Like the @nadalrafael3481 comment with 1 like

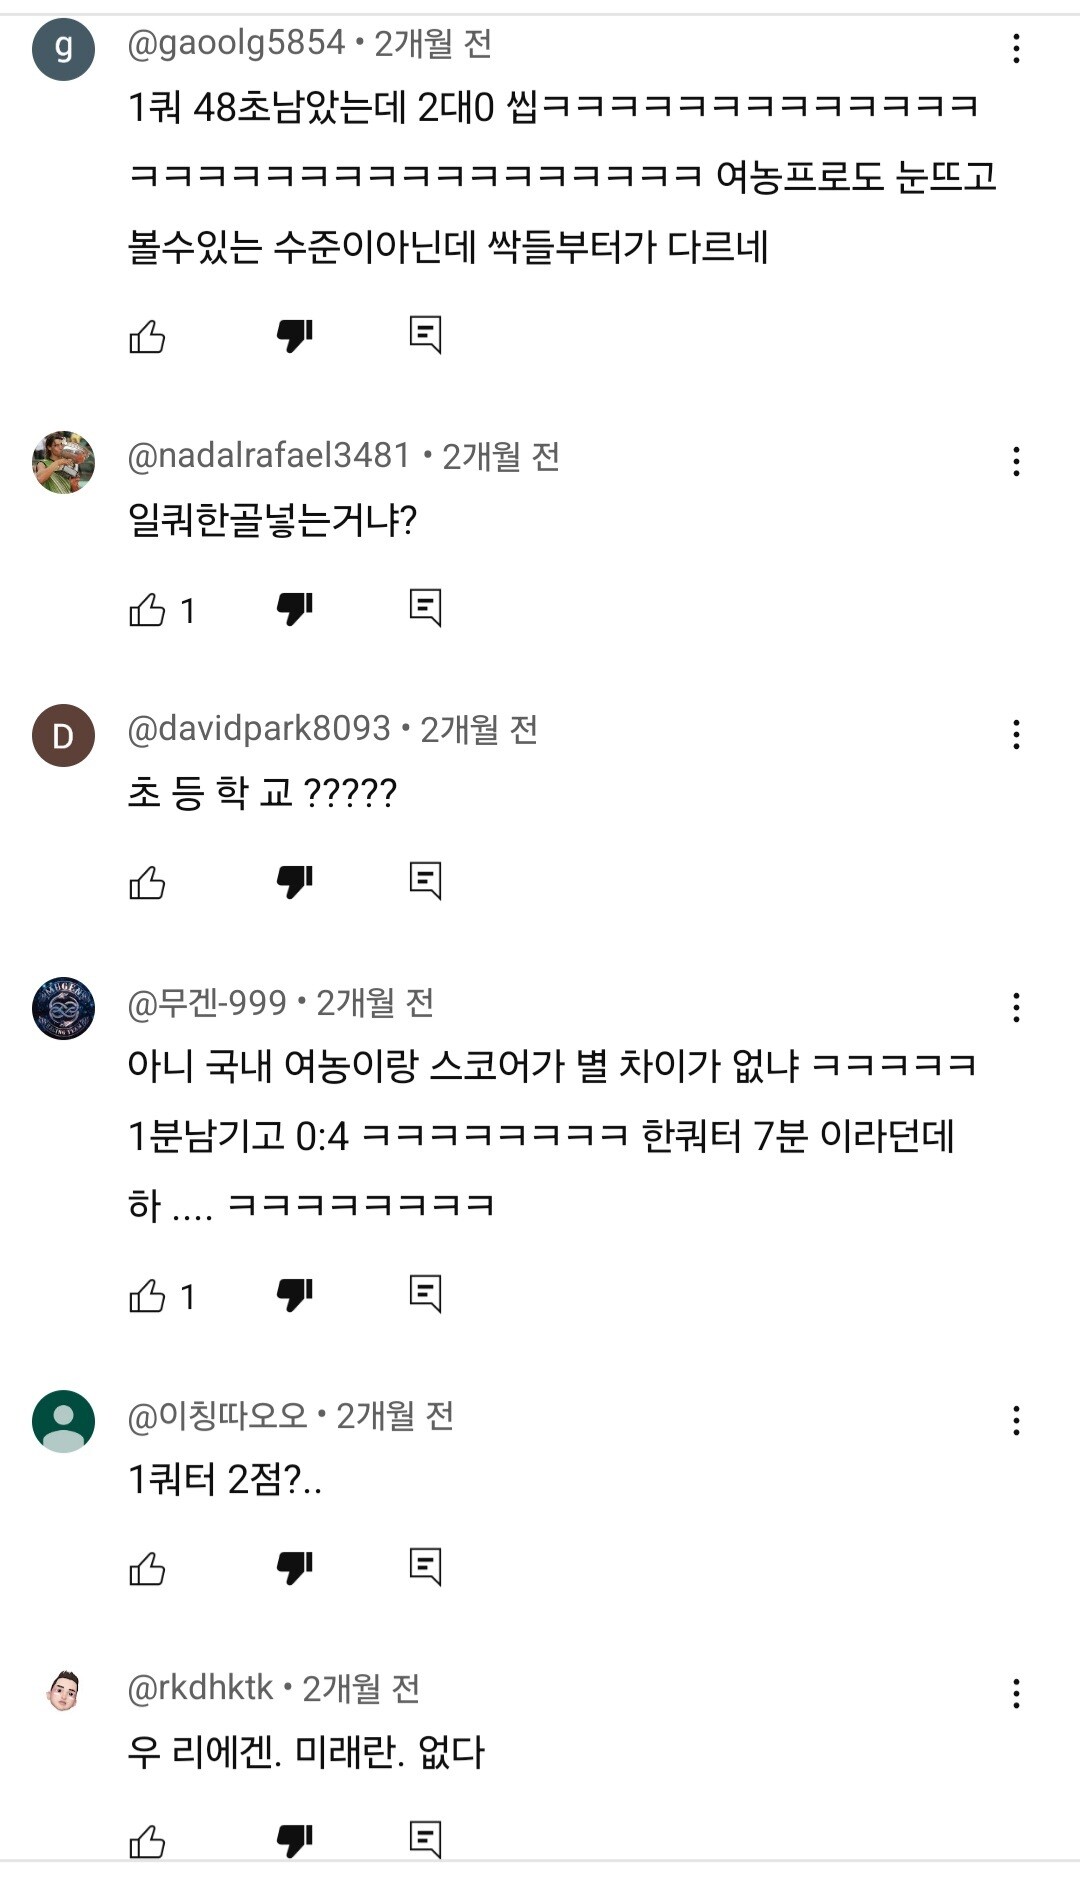147,610
